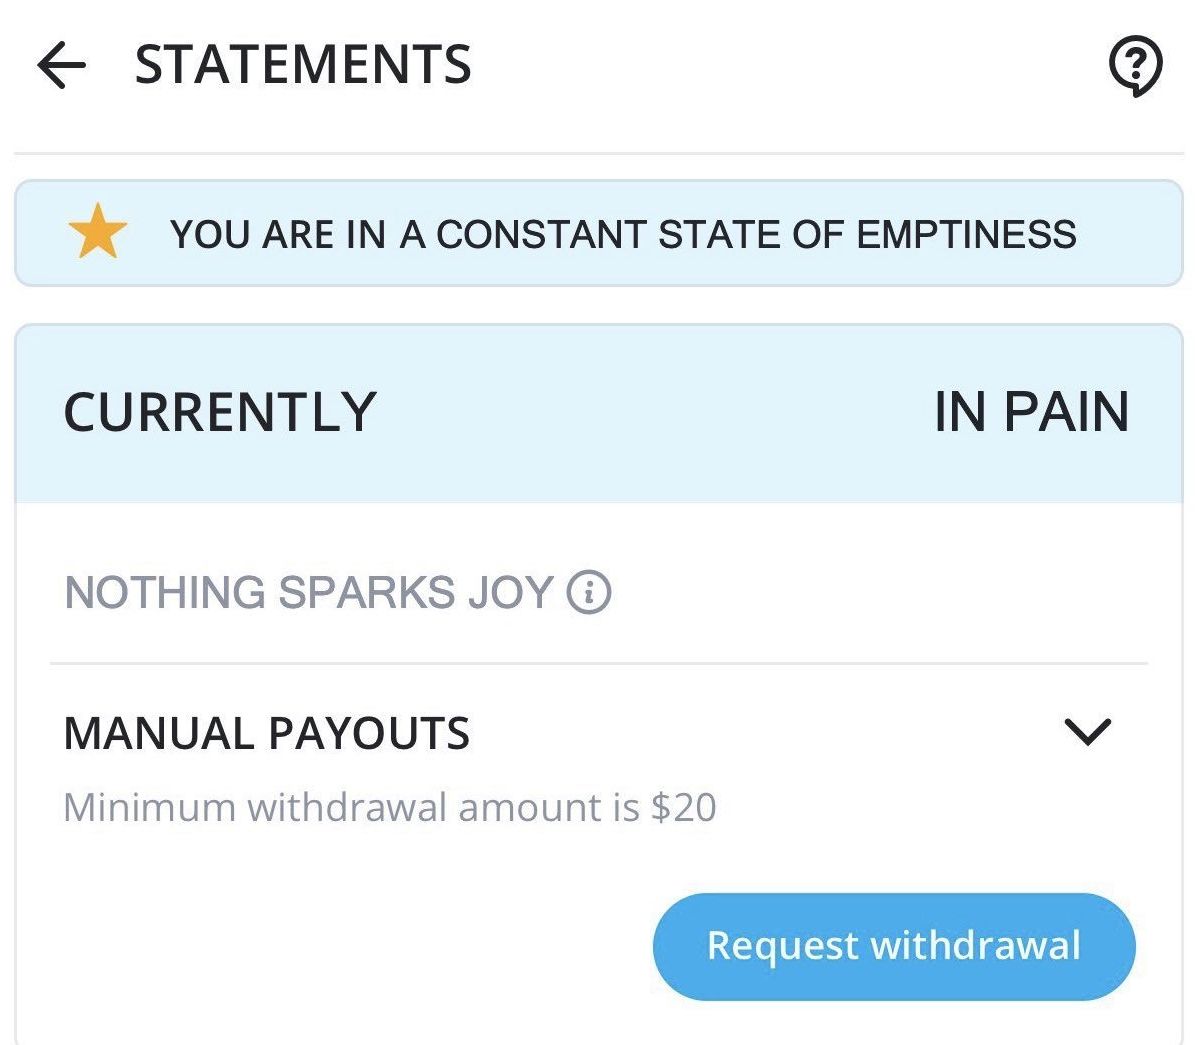Tap the word Minimum in the grey note
This screenshot has height=1045, width=1200.
(x=149, y=807)
